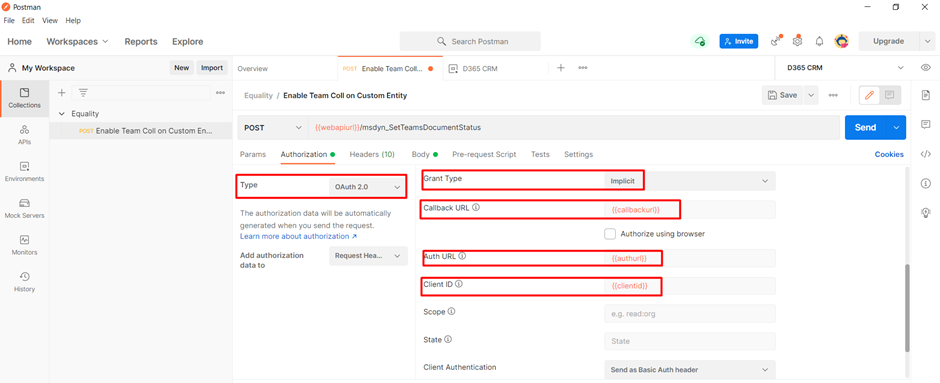Open the Send button dropdown arrow

[897, 128]
